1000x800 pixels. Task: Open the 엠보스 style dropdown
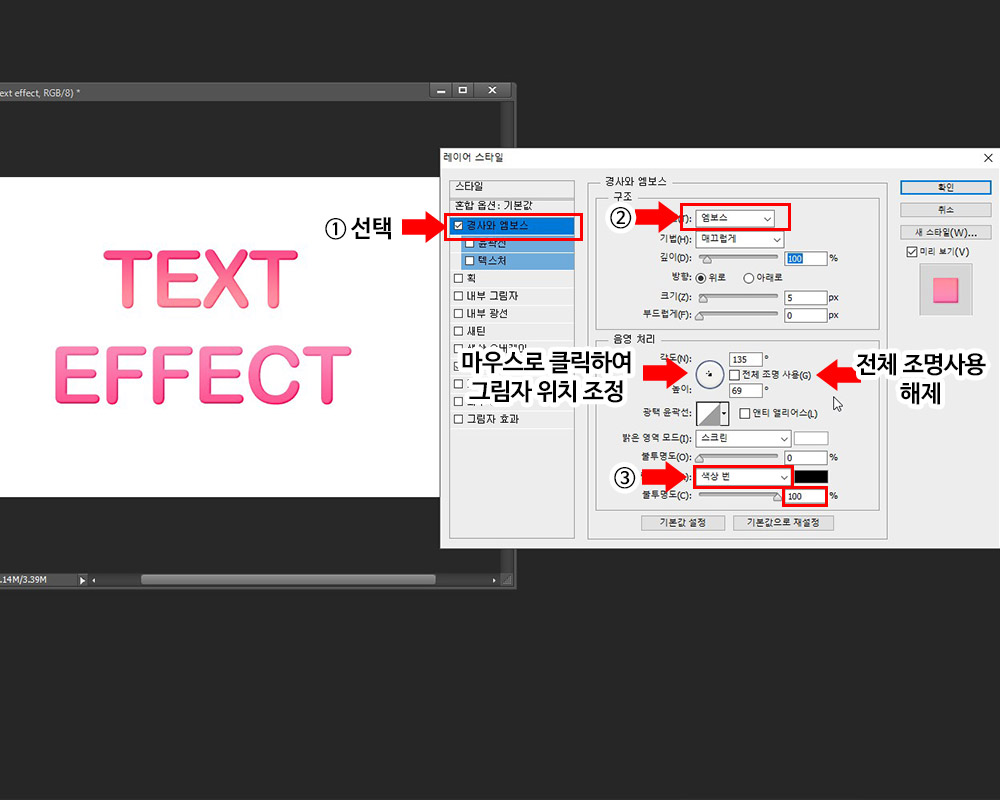(x=735, y=218)
